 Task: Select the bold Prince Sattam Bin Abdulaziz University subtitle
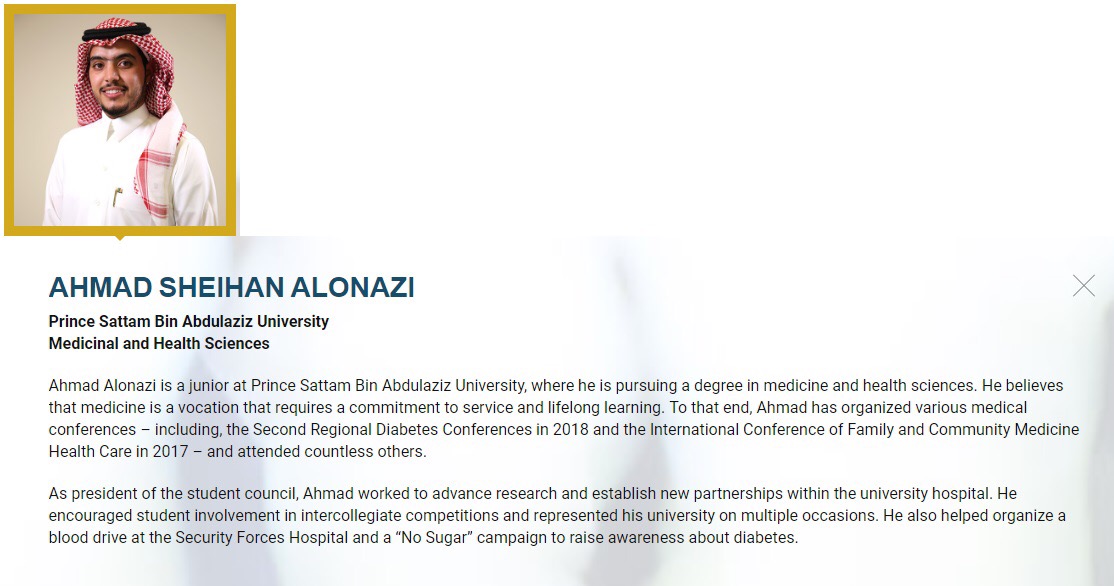point(188,322)
